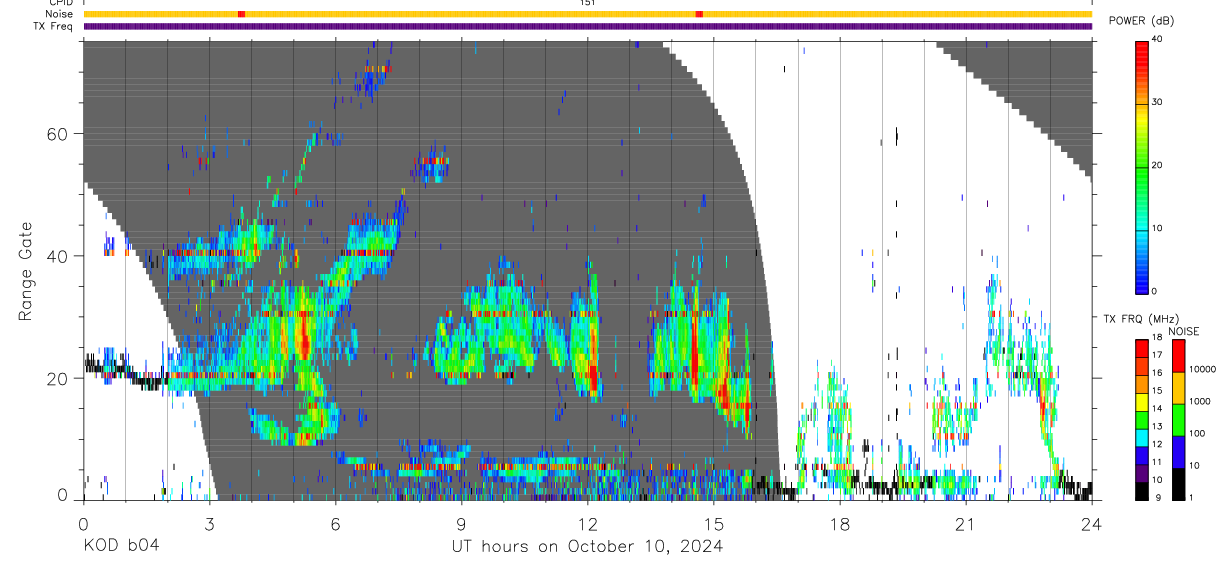This screenshot has width=1228, height=567.
Task: Click the CPID value 151
Action: click(588, 3)
